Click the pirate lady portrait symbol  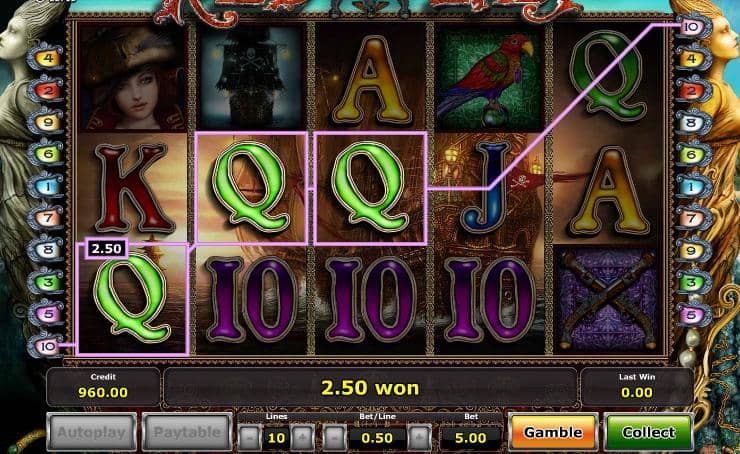133,78
